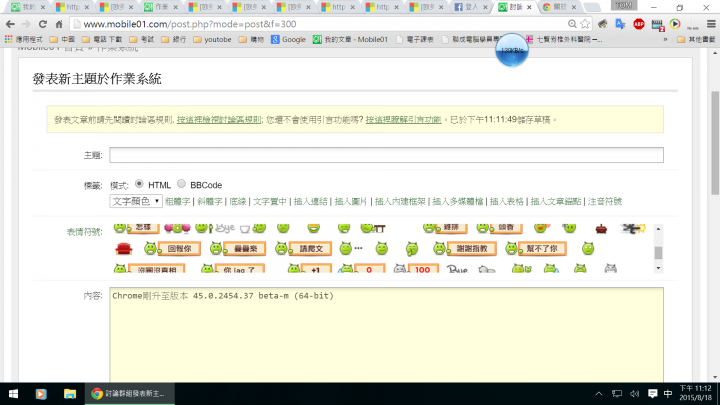The image size is (720, 405).
Task: Insert the 謝謝指教 emoticon
Action: [465, 249]
